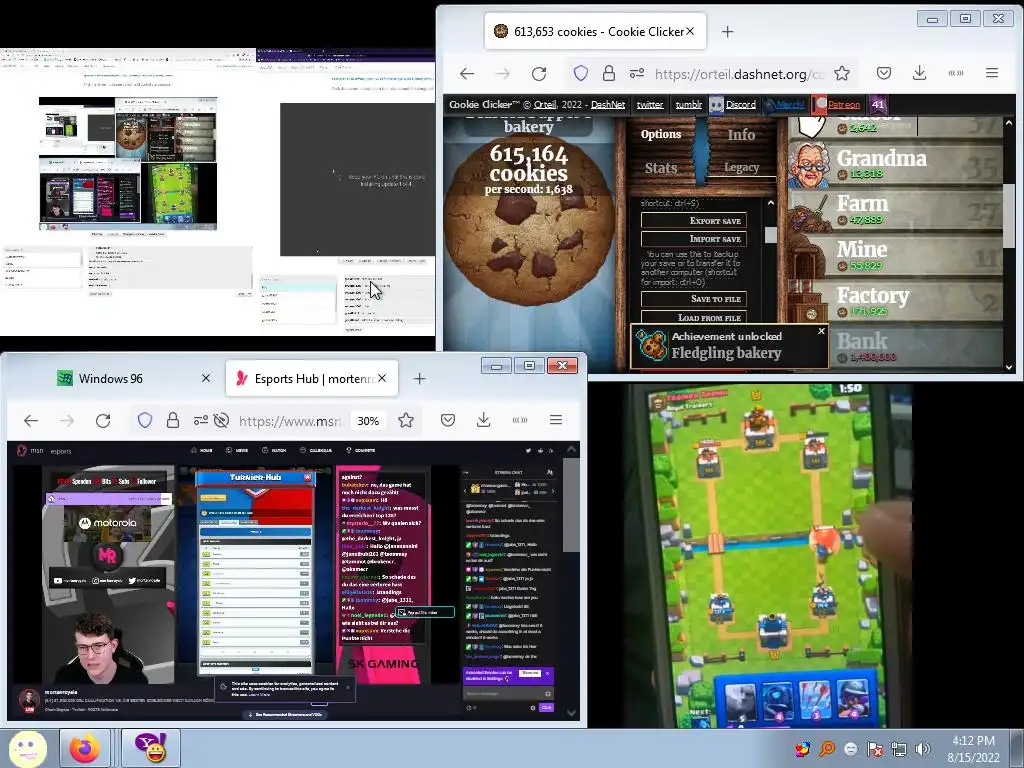Reload the Esports Hub page
The width and height of the screenshot is (1024, 768).
tap(103, 421)
